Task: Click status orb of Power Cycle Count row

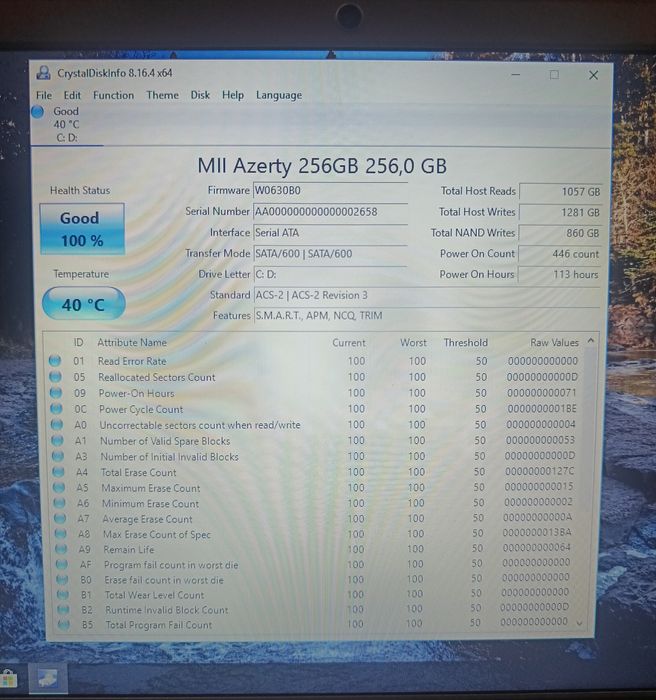Action: 56,409
